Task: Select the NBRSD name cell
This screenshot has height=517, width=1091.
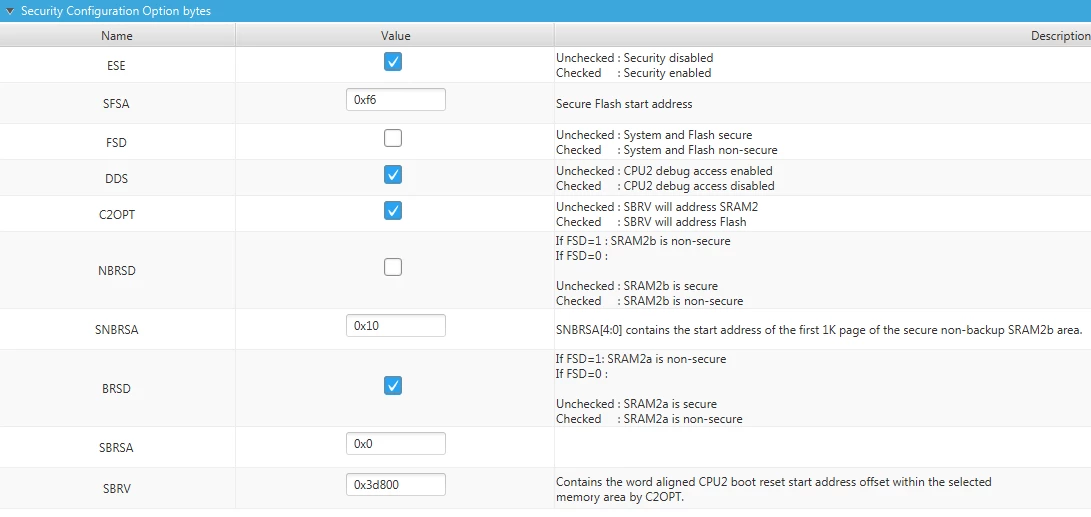Action: tap(117, 271)
